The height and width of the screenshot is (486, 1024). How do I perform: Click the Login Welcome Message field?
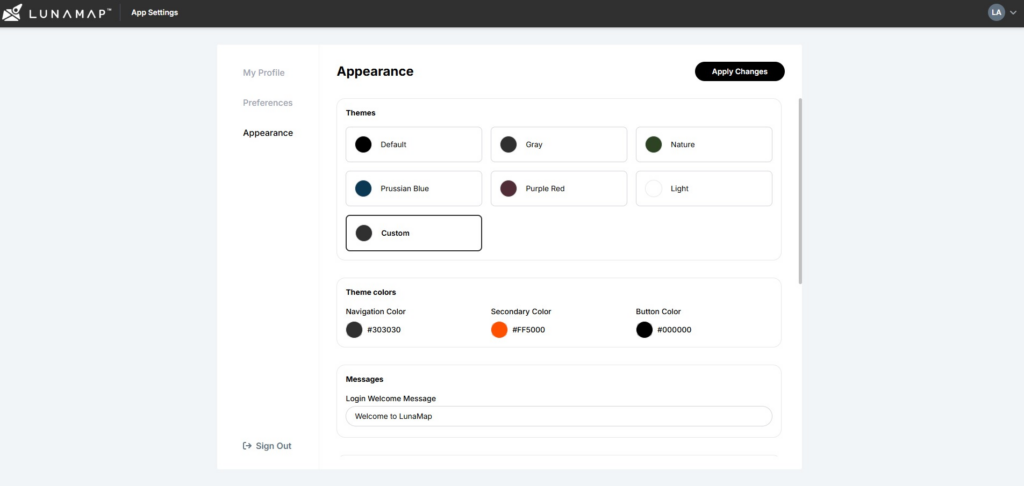pyautogui.click(x=558, y=416)
